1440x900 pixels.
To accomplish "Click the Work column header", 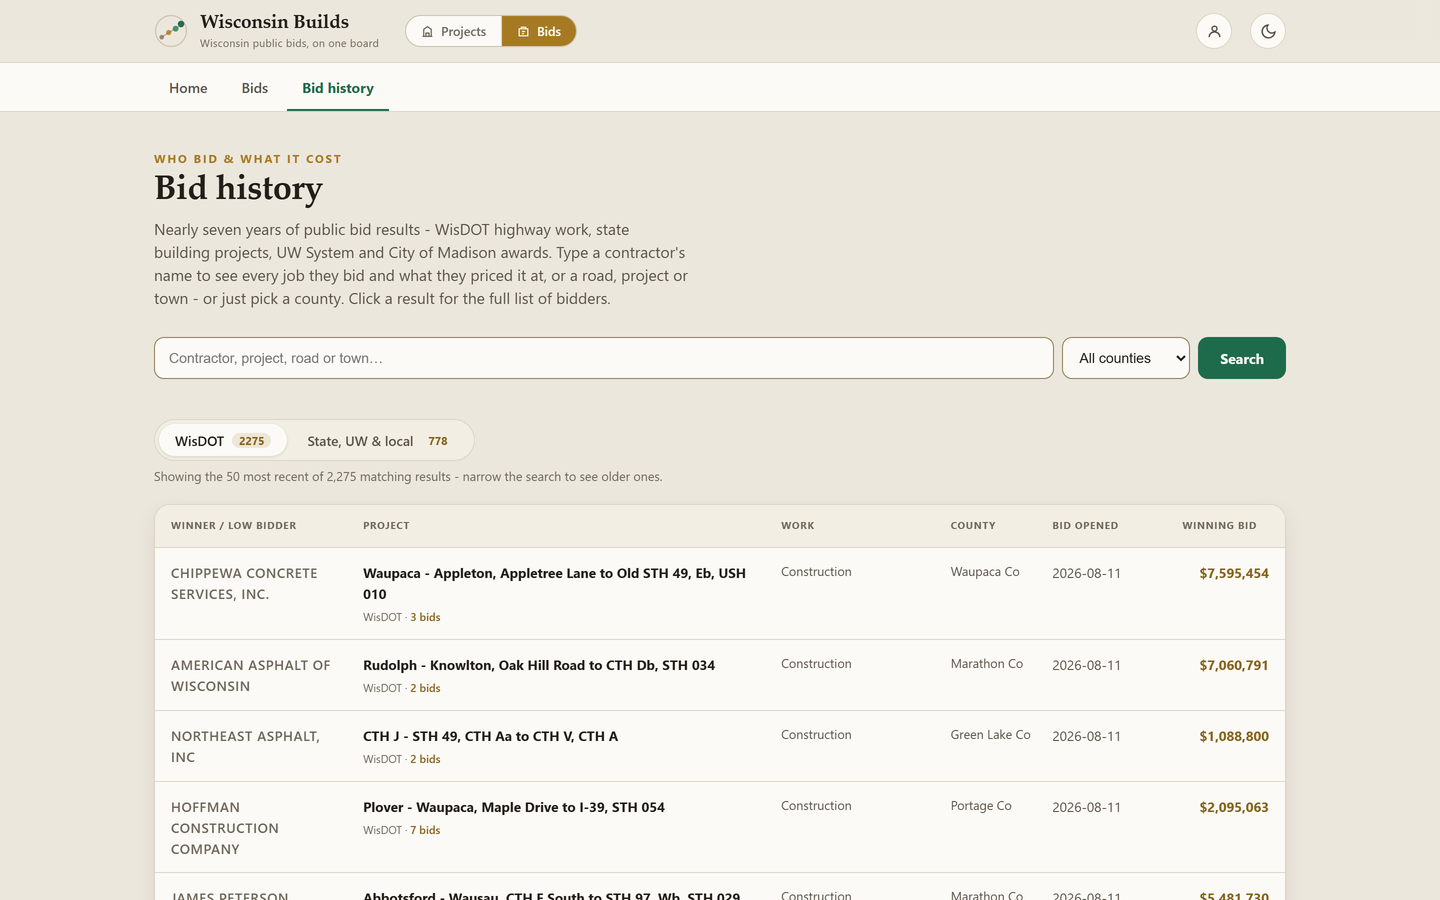I will pos(797,525).
